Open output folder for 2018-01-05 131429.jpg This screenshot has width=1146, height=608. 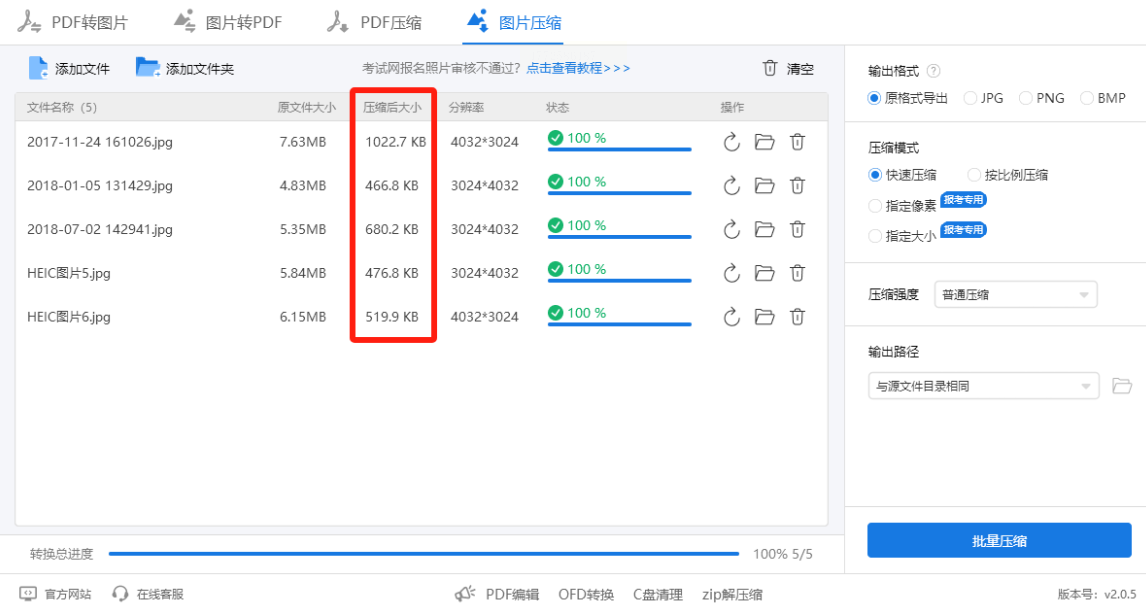pyautogui.click(x=764, y=186)
